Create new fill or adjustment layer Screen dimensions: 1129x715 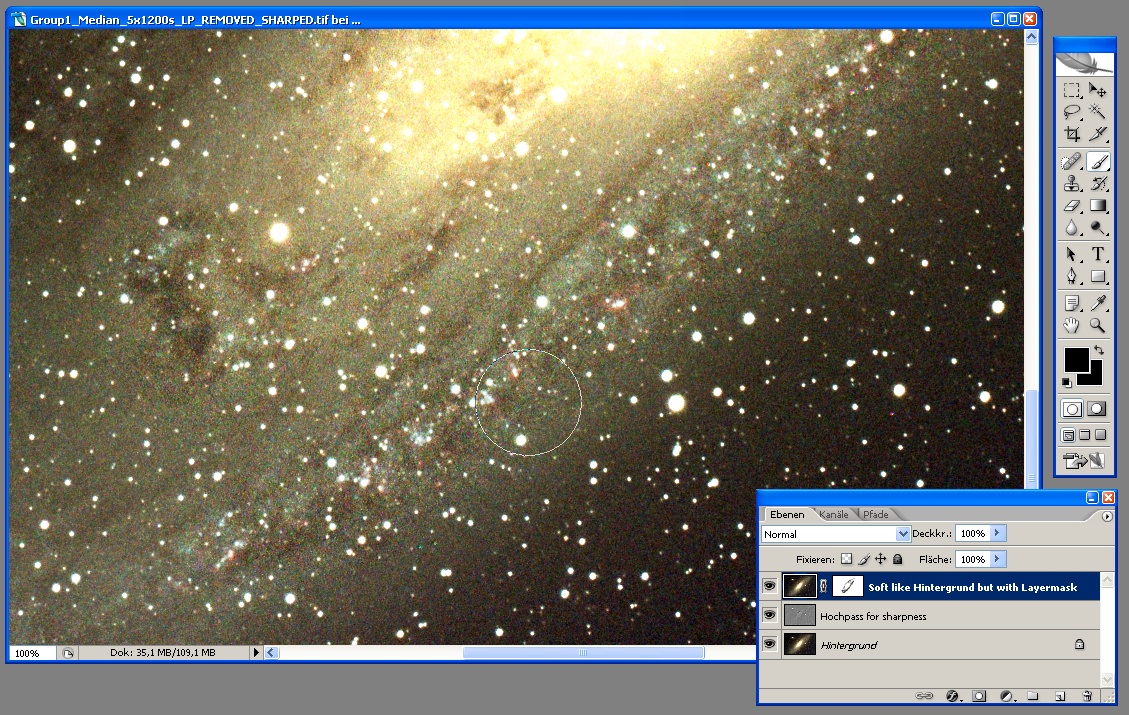(x=1007, y=696)
